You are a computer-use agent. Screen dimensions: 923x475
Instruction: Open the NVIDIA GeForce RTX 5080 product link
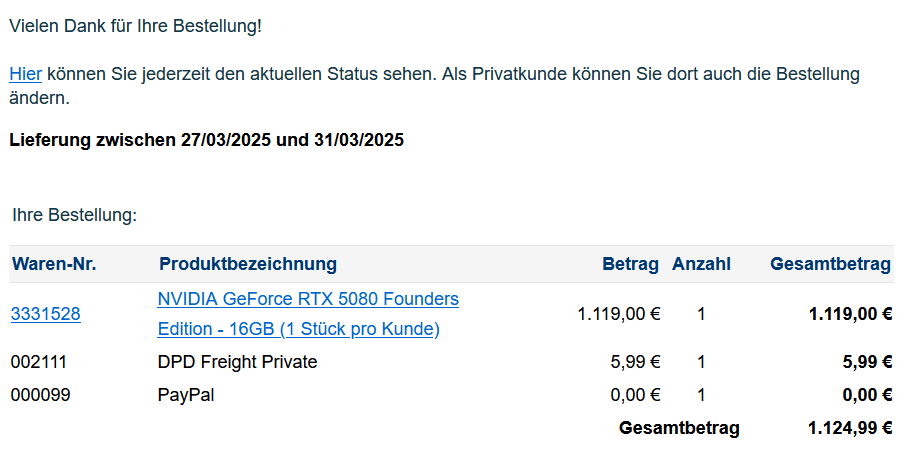[x=308, y=299]
